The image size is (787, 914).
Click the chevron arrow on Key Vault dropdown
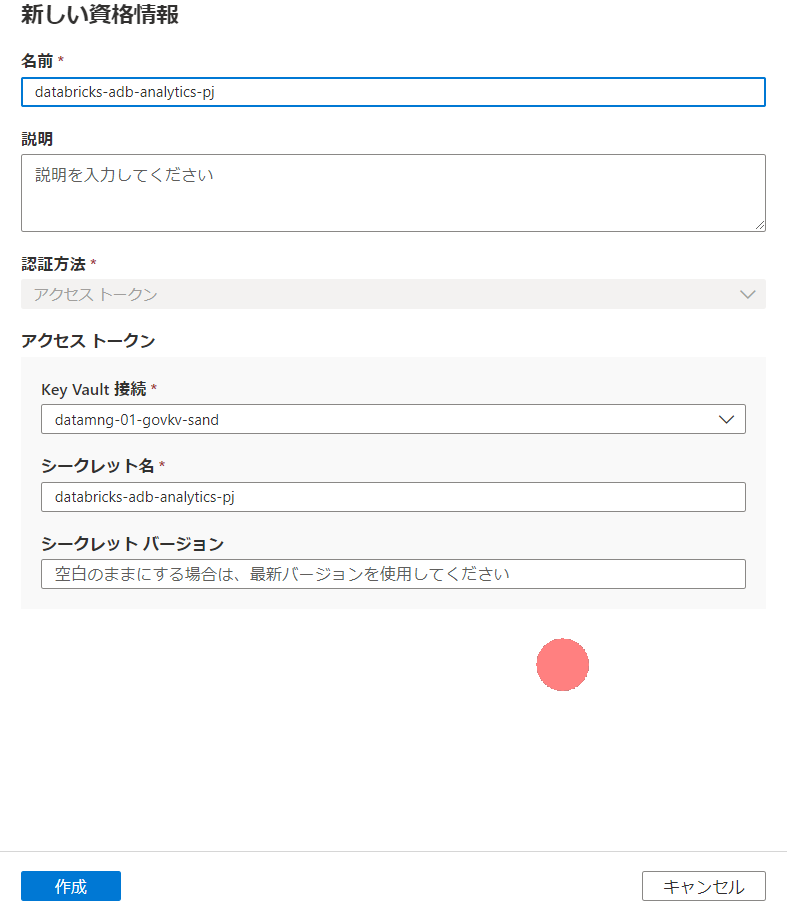(726, 419)
